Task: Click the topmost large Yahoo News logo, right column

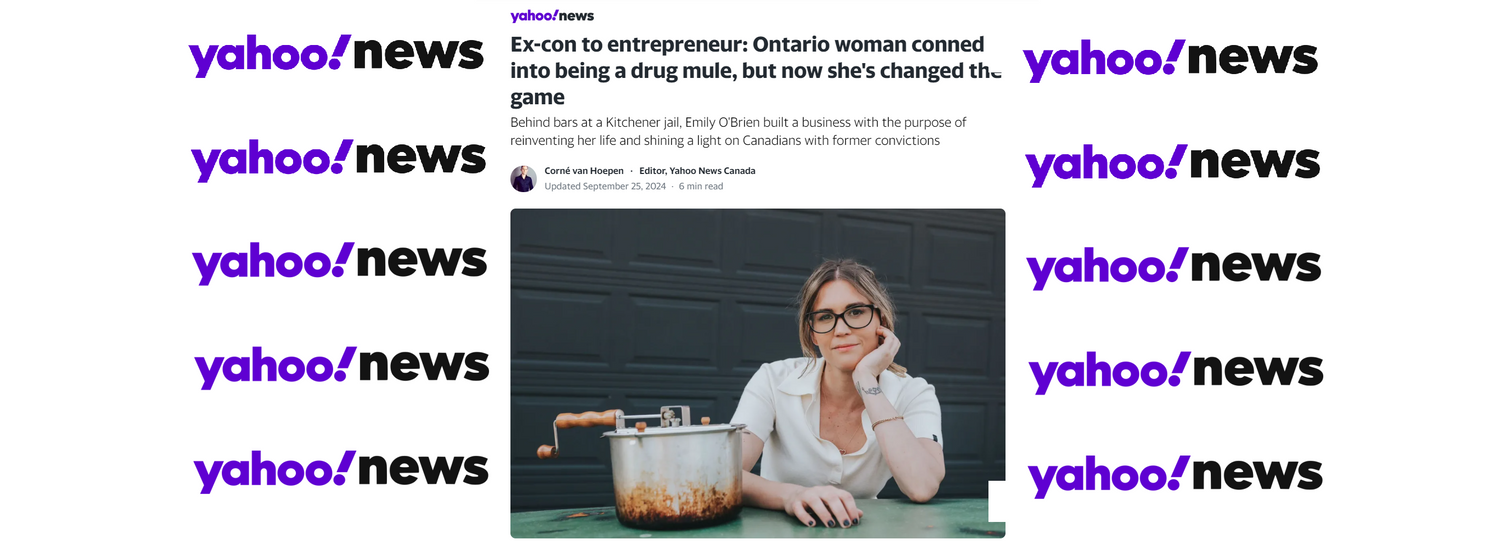Action: coord(1170,60)
